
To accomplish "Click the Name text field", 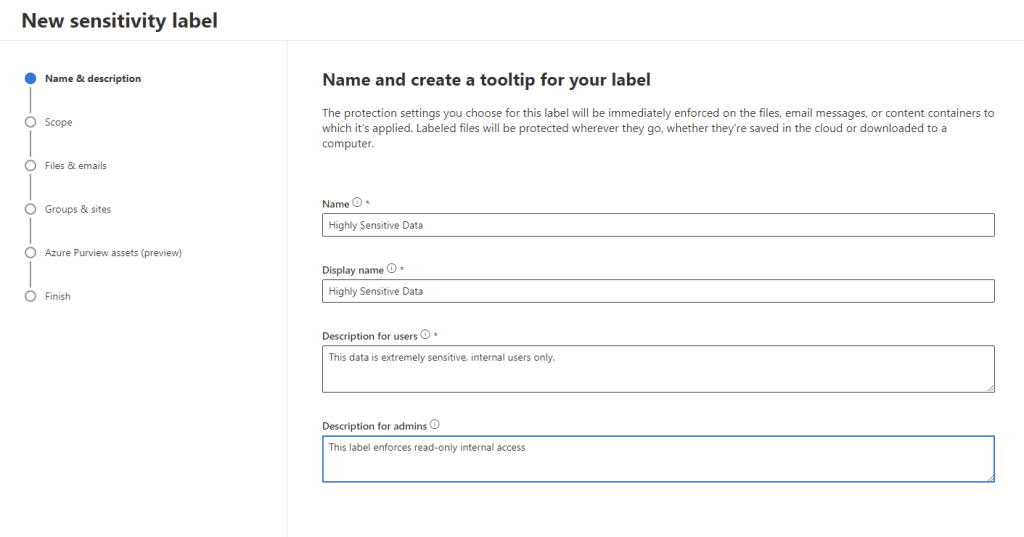I will (x=658, y=225).
